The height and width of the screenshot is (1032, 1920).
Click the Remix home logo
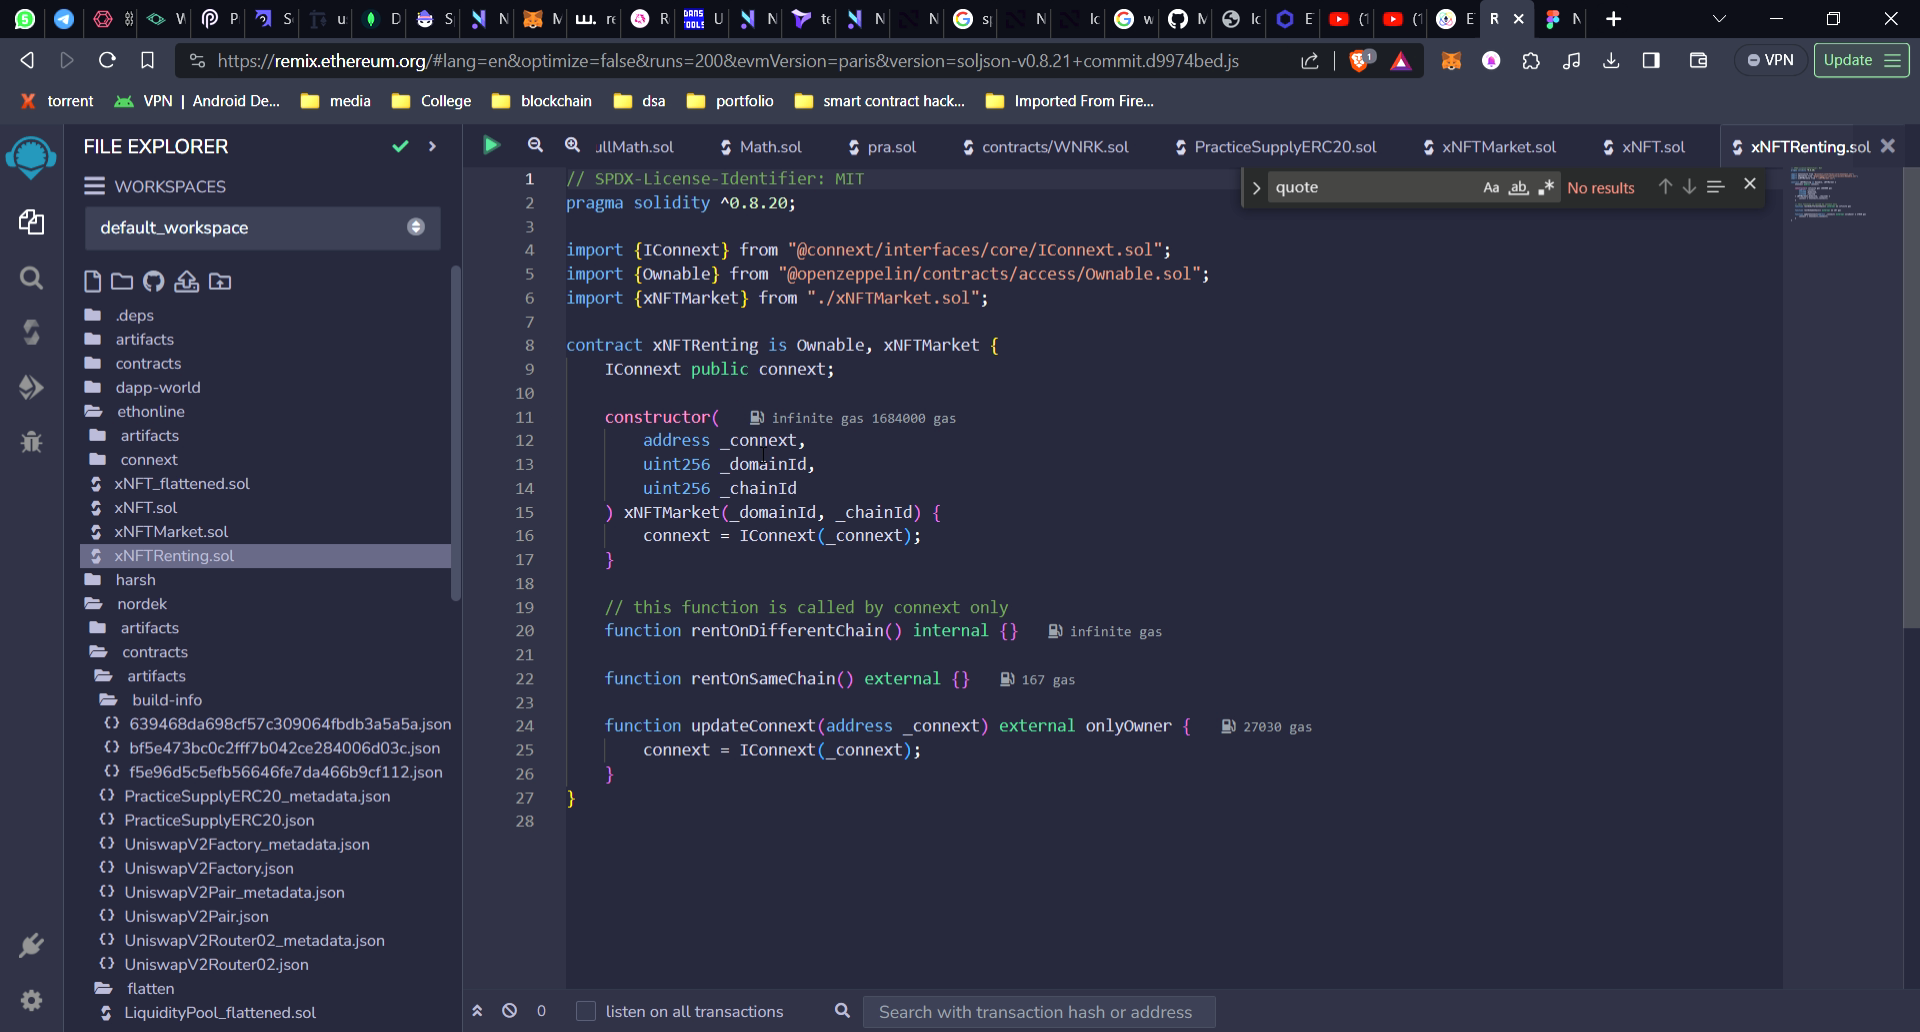31,158
